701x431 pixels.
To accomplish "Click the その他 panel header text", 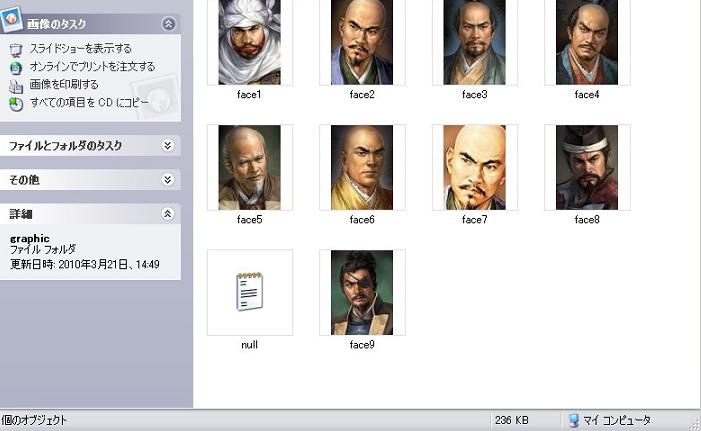I will (x=24, y=180).
